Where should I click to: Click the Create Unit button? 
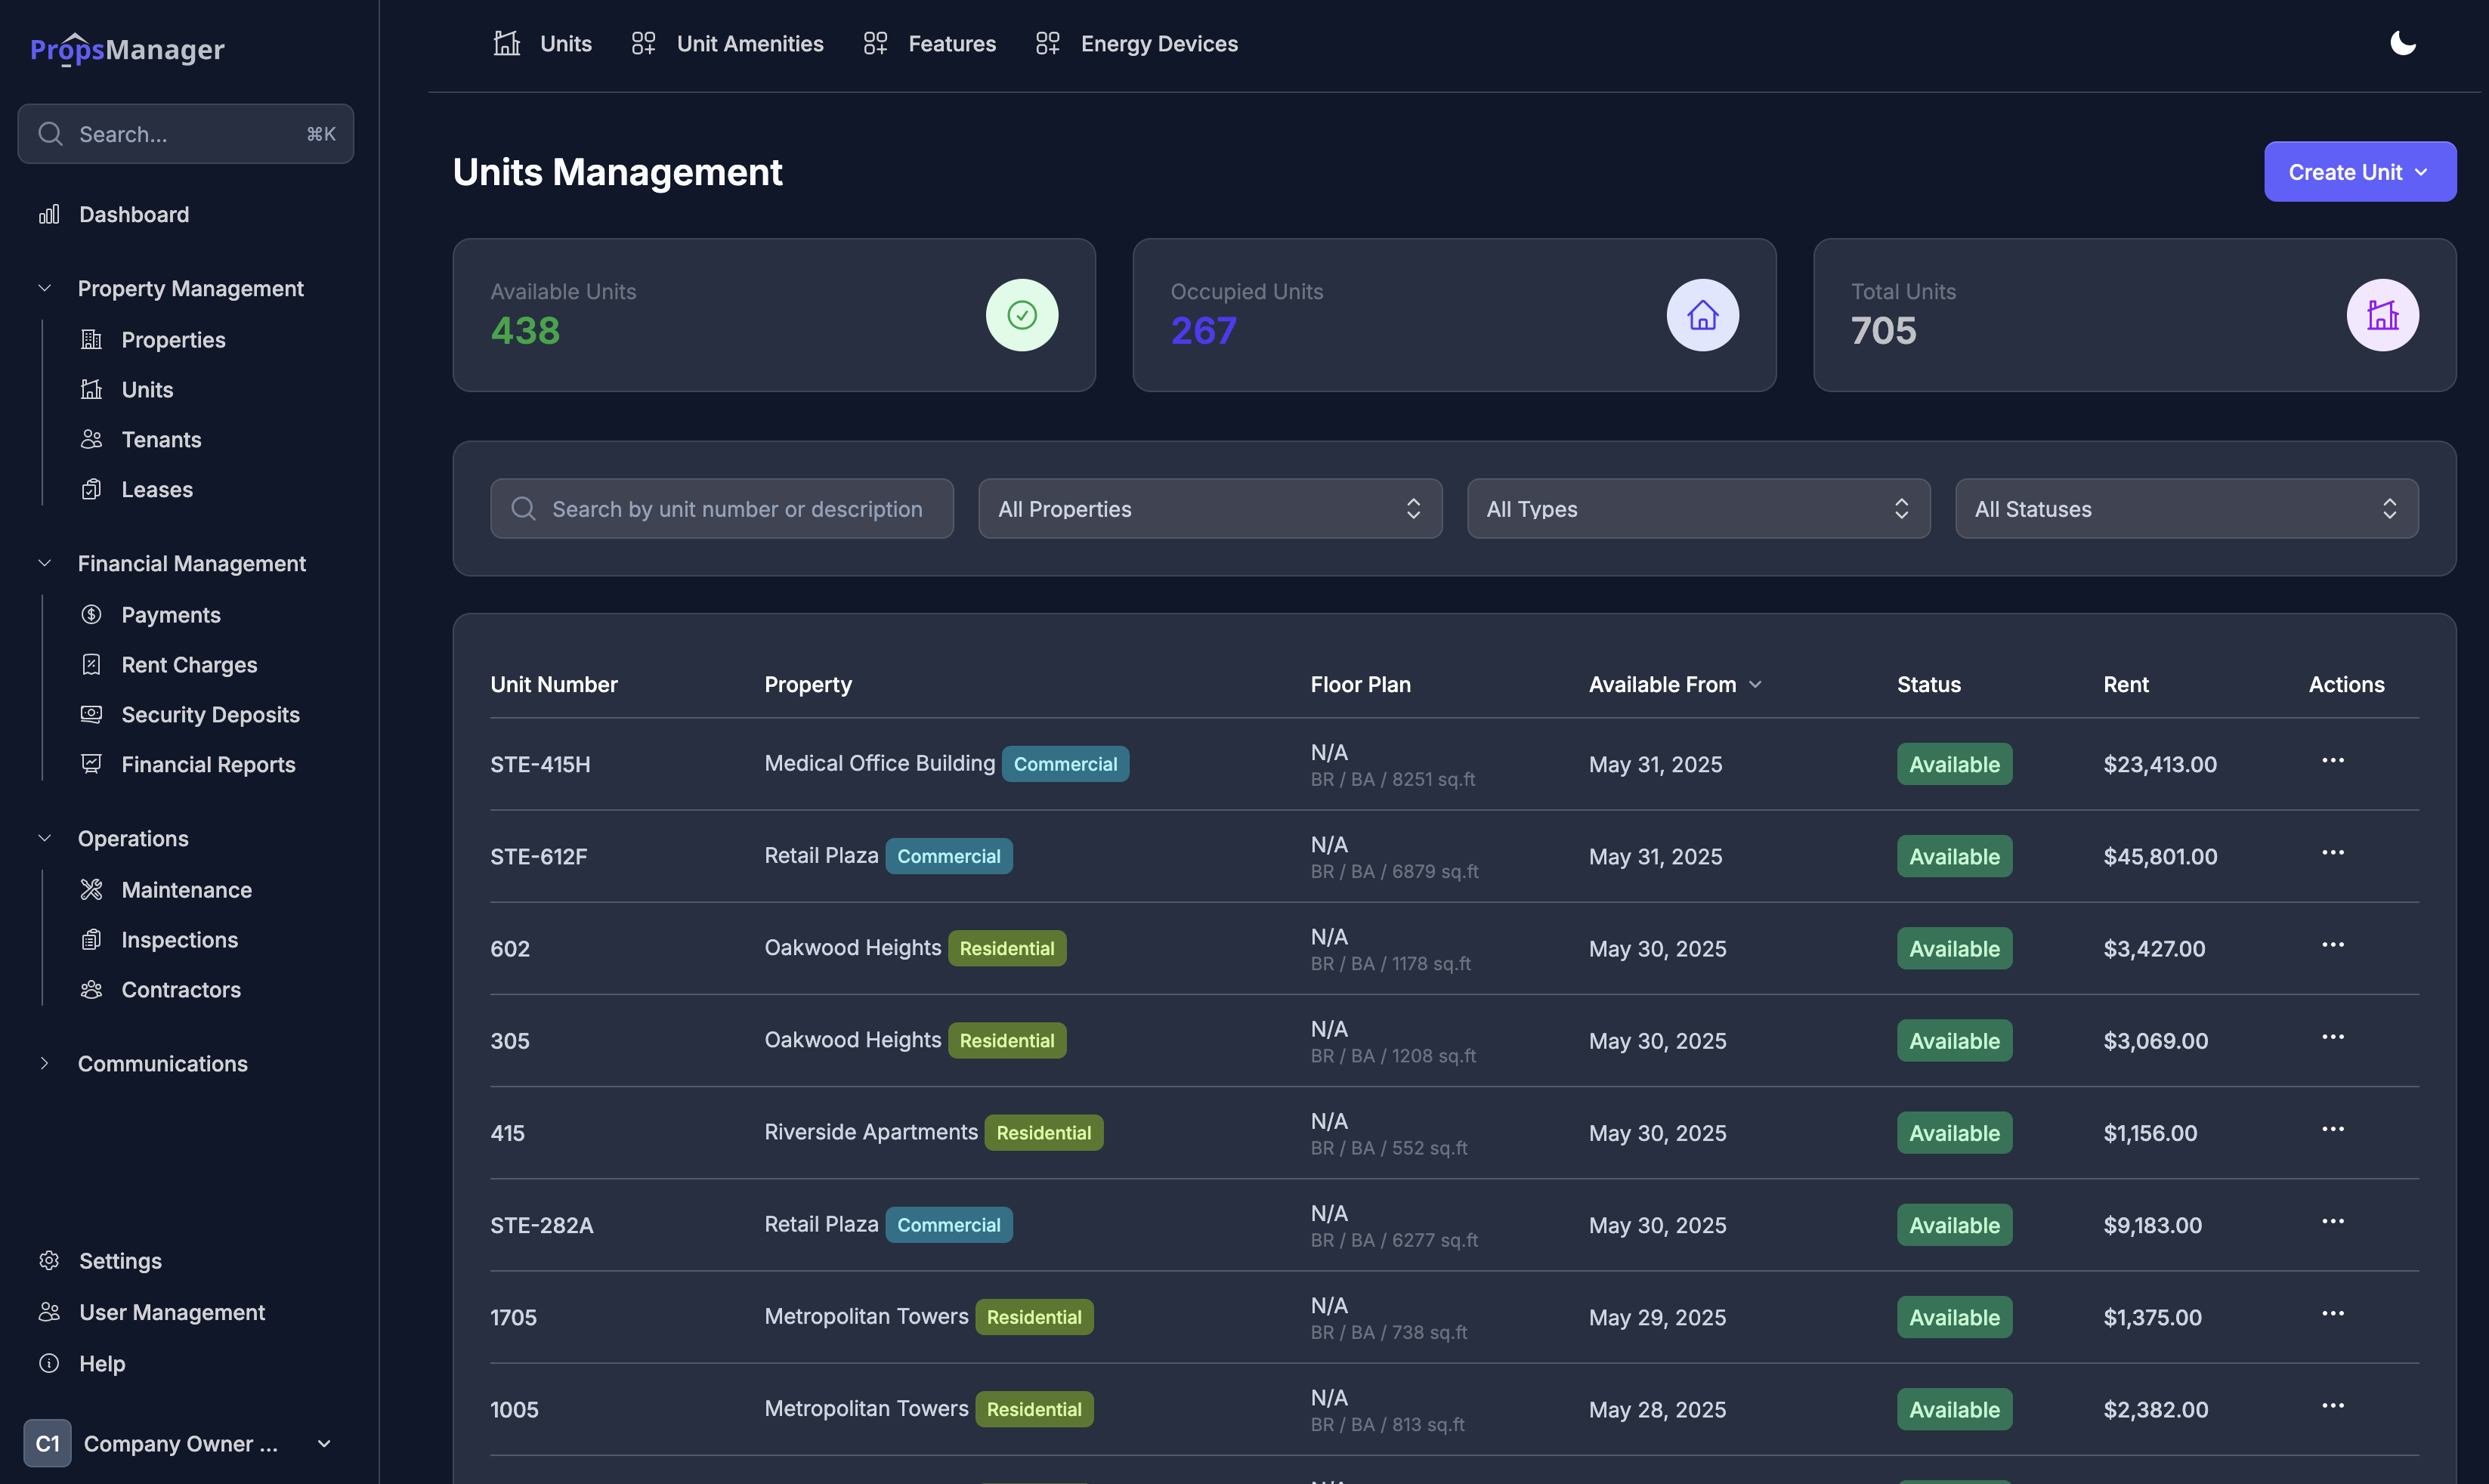(2359, 171)
